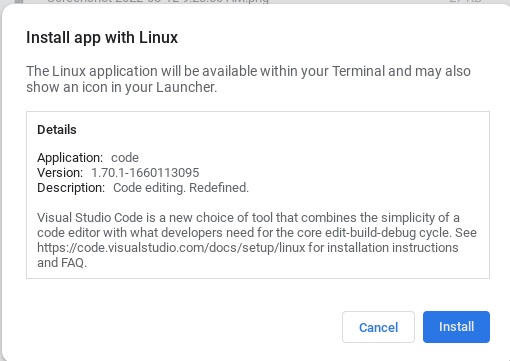Image resolution: width=510 pixels, height=361 pixels.
Task: Click the sentence about Terminal and Launcher
Action: point(248,79)
